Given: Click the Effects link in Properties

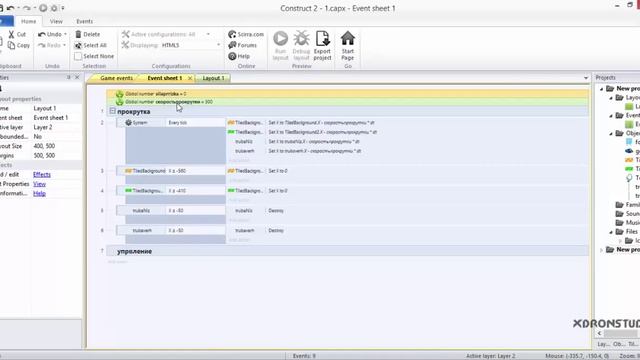Looking at the screenshot, I should tap(42, 174).
